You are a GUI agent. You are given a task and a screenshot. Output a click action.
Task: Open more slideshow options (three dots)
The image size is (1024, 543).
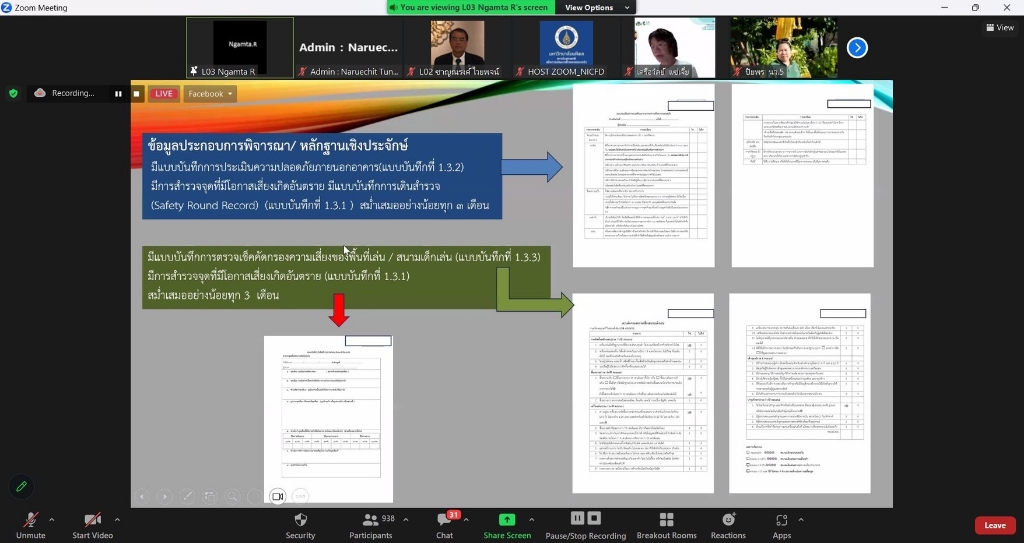tap(300, 497)
